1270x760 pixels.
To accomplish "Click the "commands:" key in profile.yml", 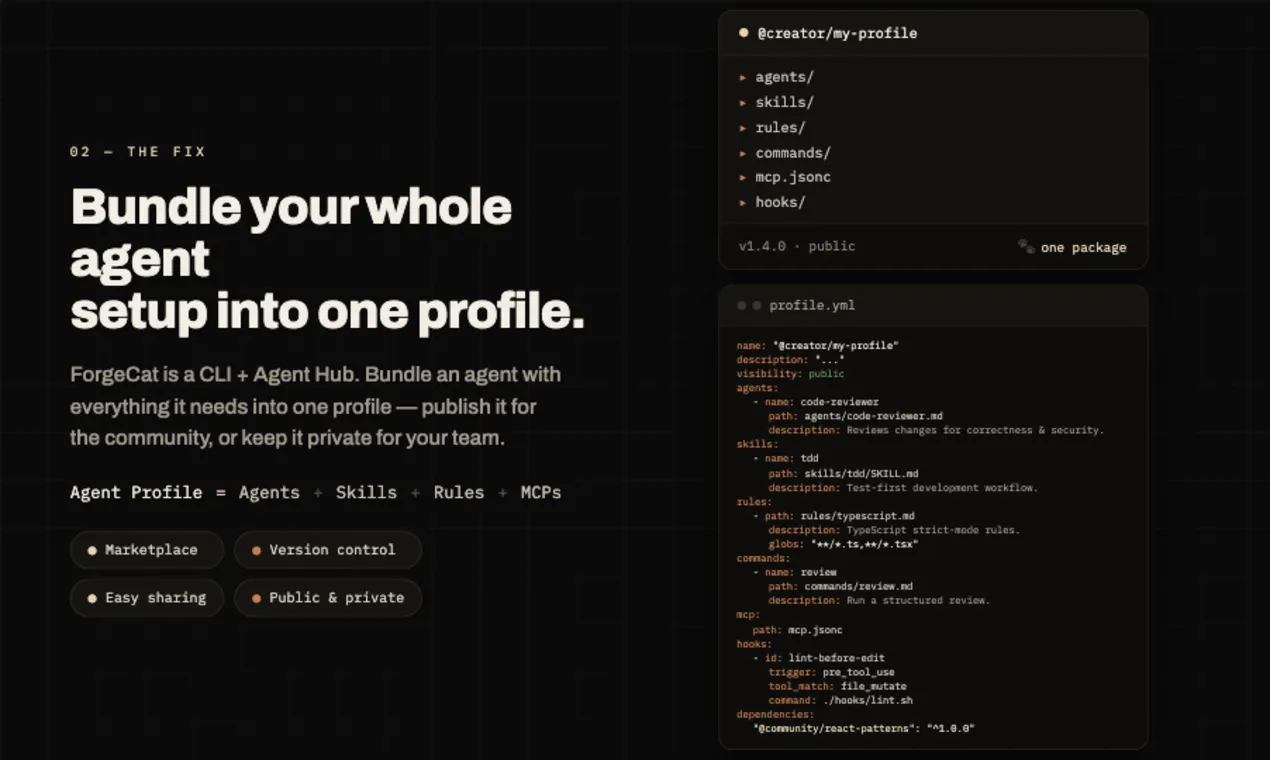I will coord(762,559).
